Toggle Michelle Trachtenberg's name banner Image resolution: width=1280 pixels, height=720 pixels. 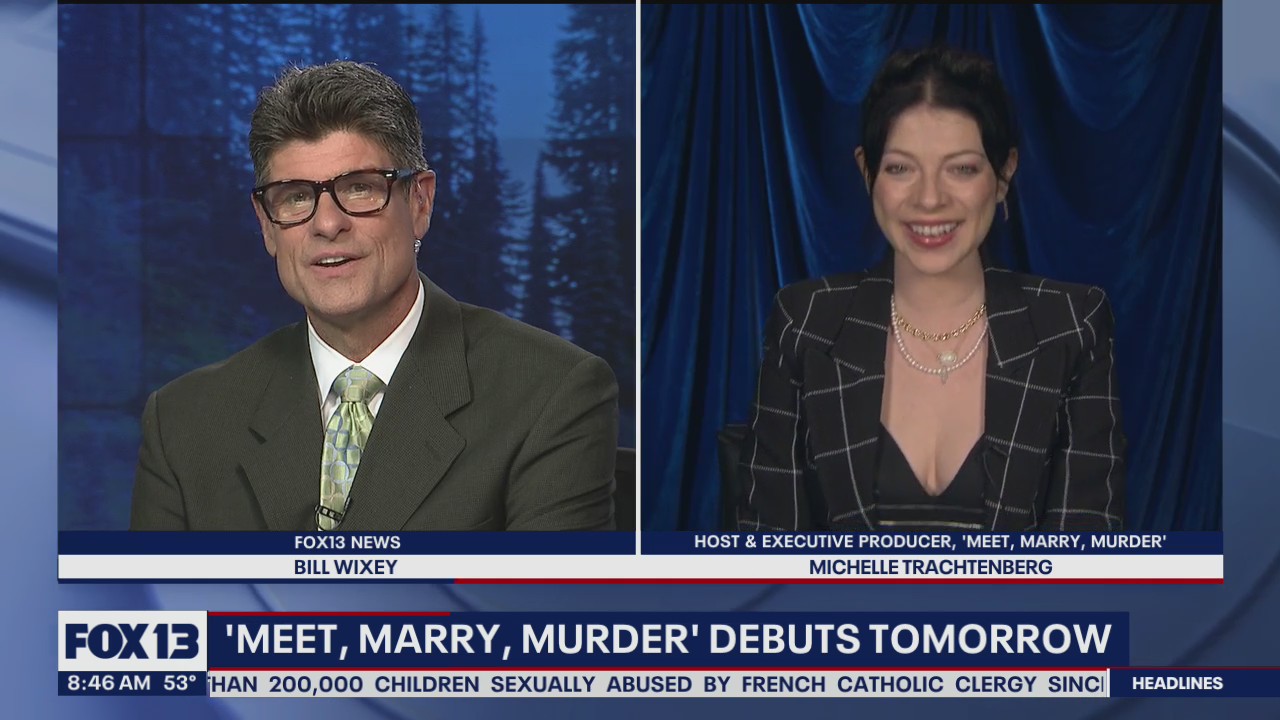[930, 567]
